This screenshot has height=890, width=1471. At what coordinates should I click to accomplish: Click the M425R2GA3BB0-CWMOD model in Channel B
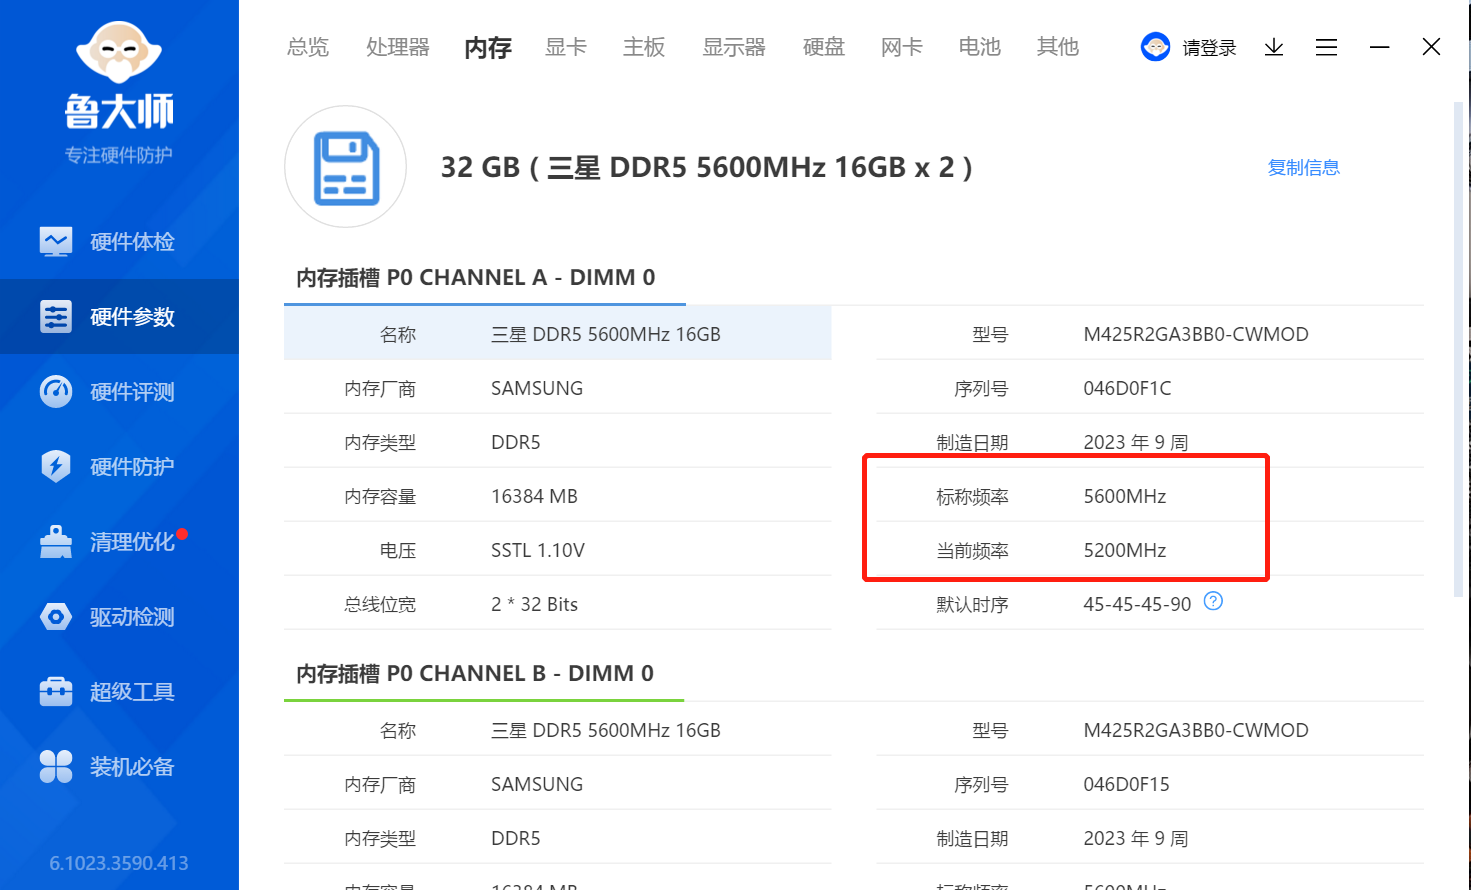[1196, 730]
